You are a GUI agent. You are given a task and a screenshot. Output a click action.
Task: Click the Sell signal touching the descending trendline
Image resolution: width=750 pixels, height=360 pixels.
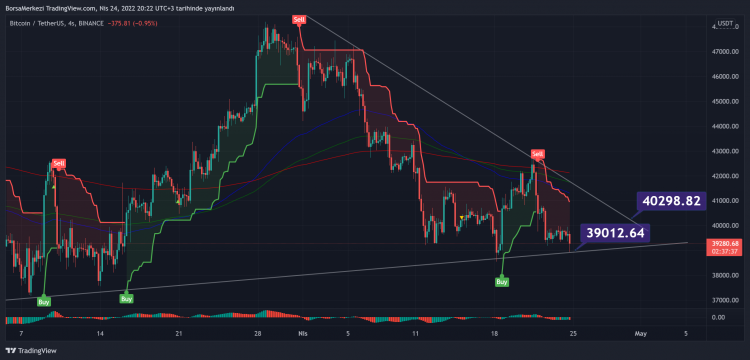click(x=538, y=154)
